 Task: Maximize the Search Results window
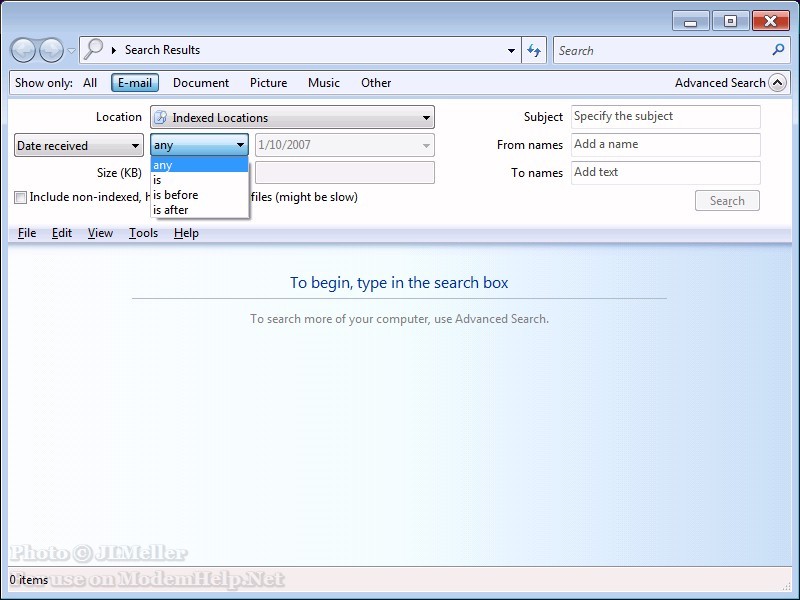click(x=730, y=21)
